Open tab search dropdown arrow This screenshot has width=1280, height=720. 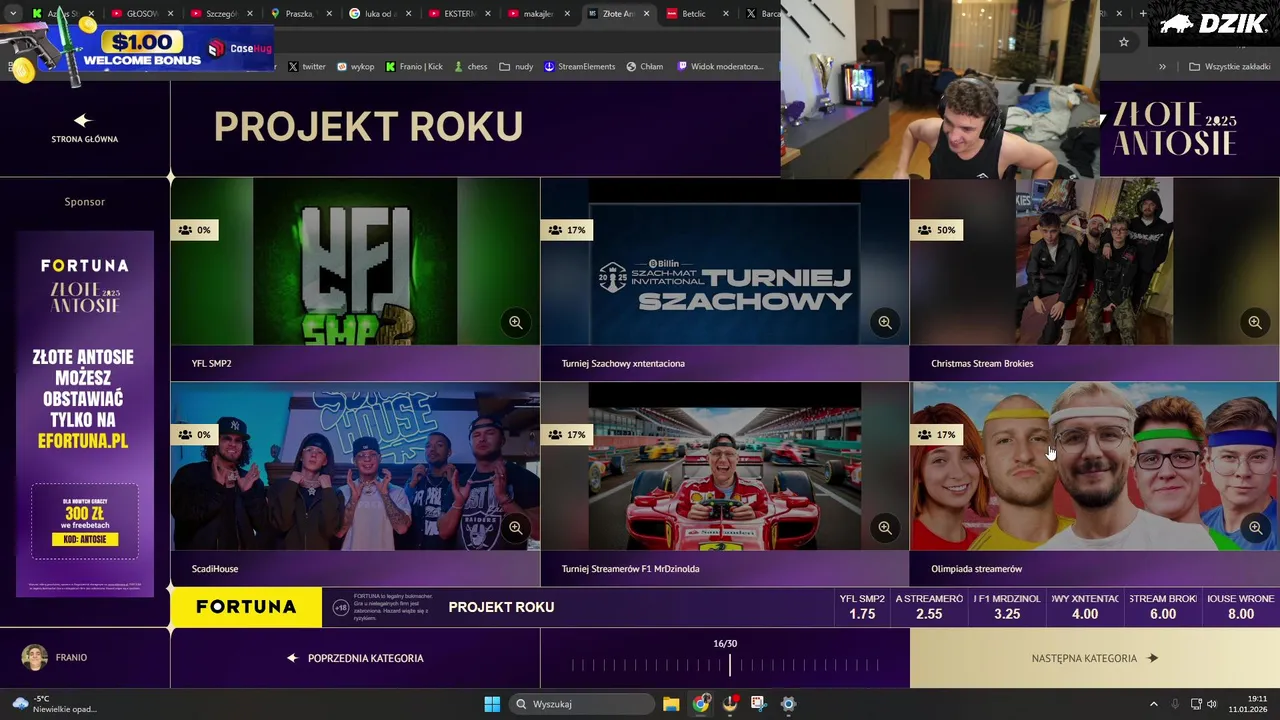12,14
